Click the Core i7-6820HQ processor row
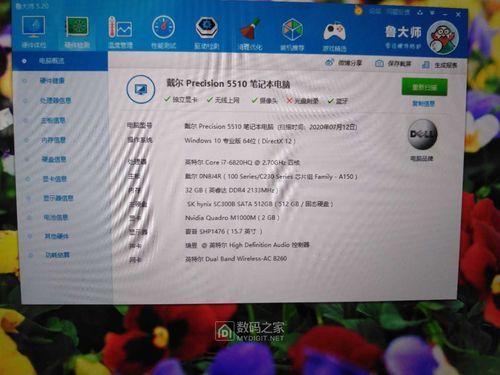This screenshot has width=500, height=375. tap(242, 162)
